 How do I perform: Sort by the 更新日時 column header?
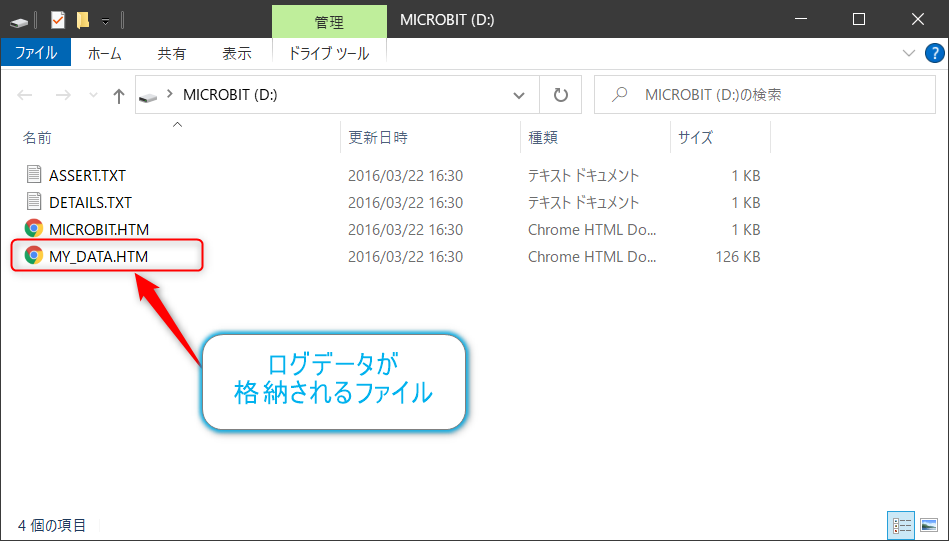click(x=378, y=138)
